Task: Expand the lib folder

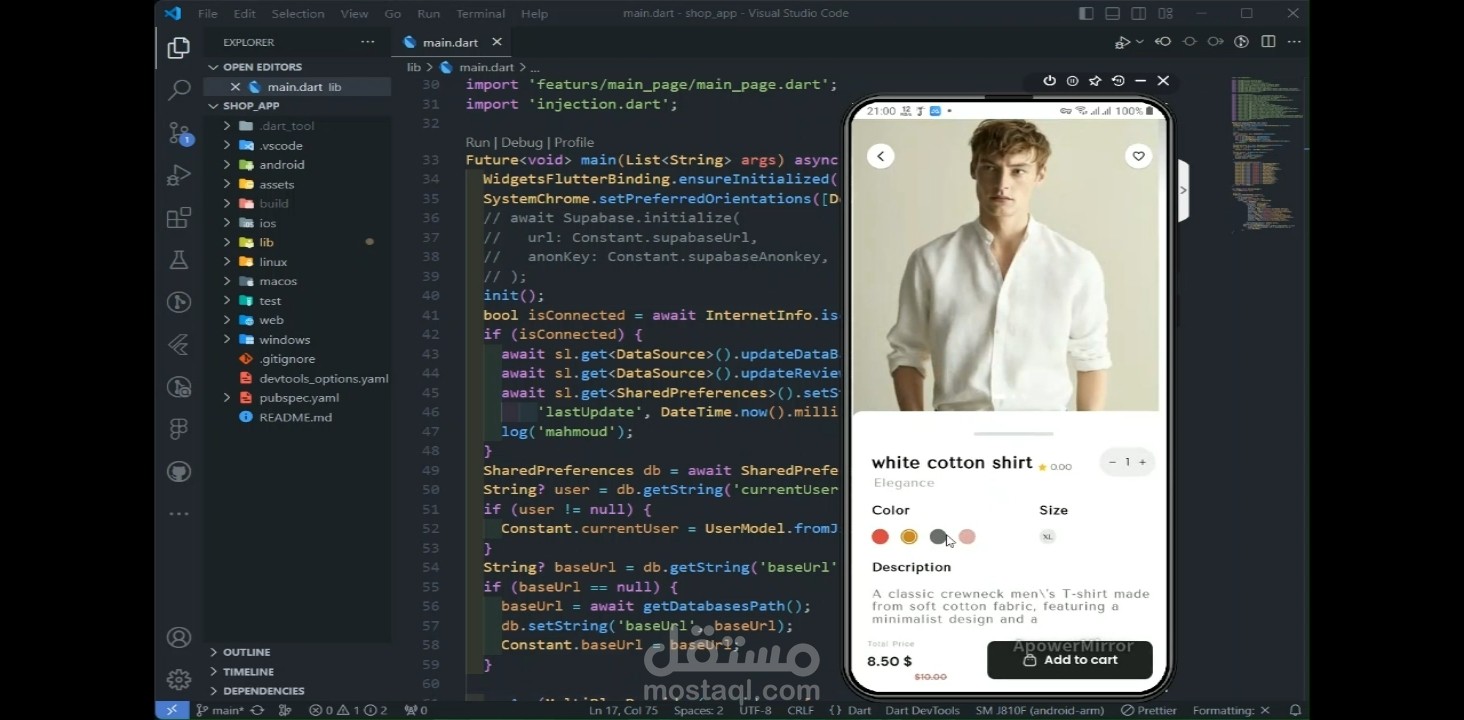Action: pyautogui.click(x=227, y=242)
